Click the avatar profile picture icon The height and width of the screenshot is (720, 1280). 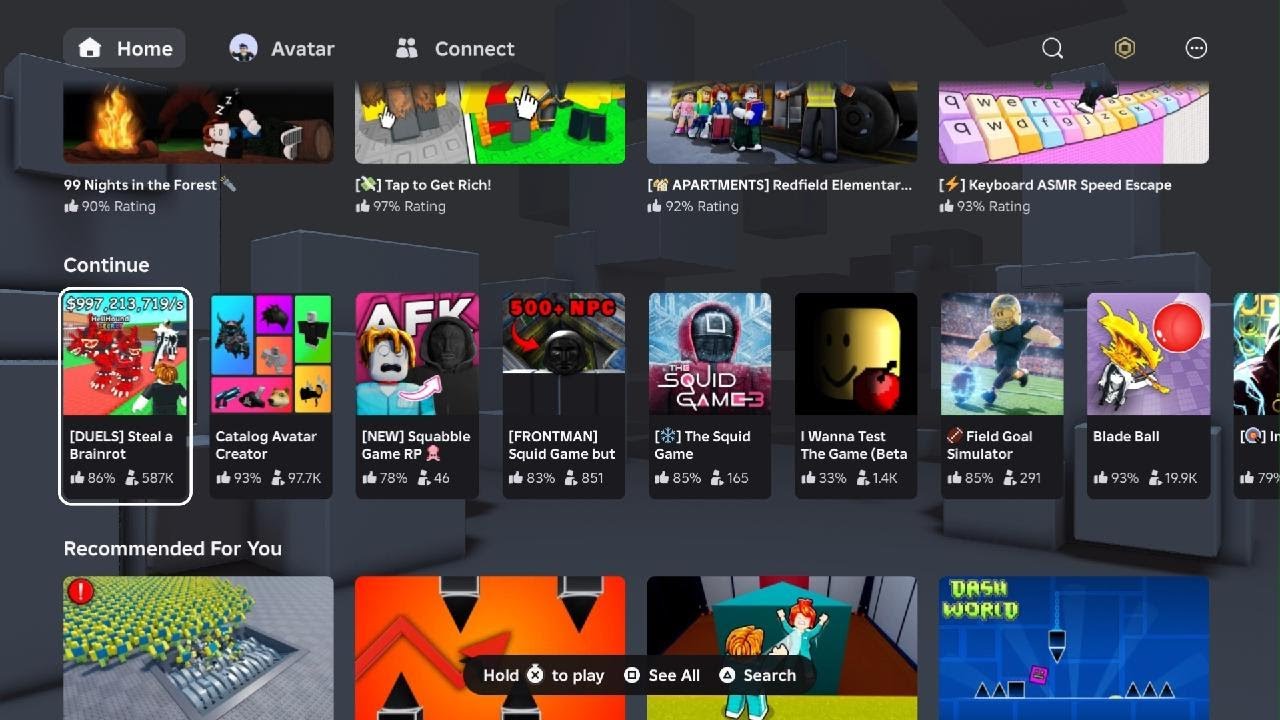pyautogui.click(x=243, y=48)
